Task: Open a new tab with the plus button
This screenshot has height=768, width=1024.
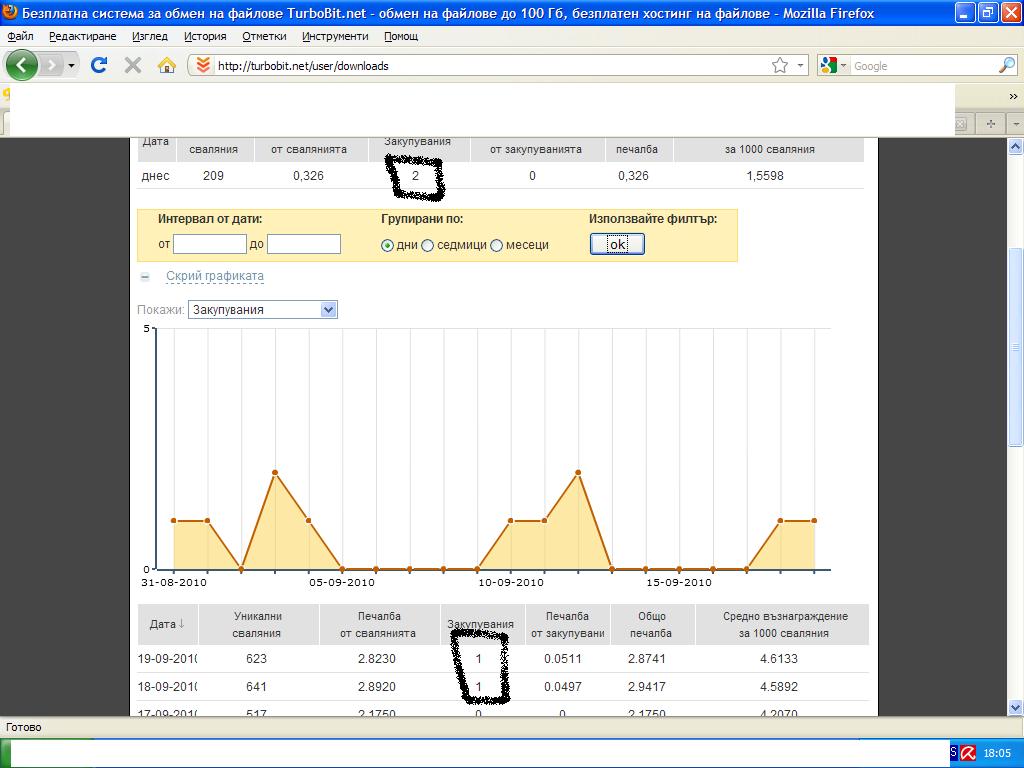Action: click(x=991, y=123)
